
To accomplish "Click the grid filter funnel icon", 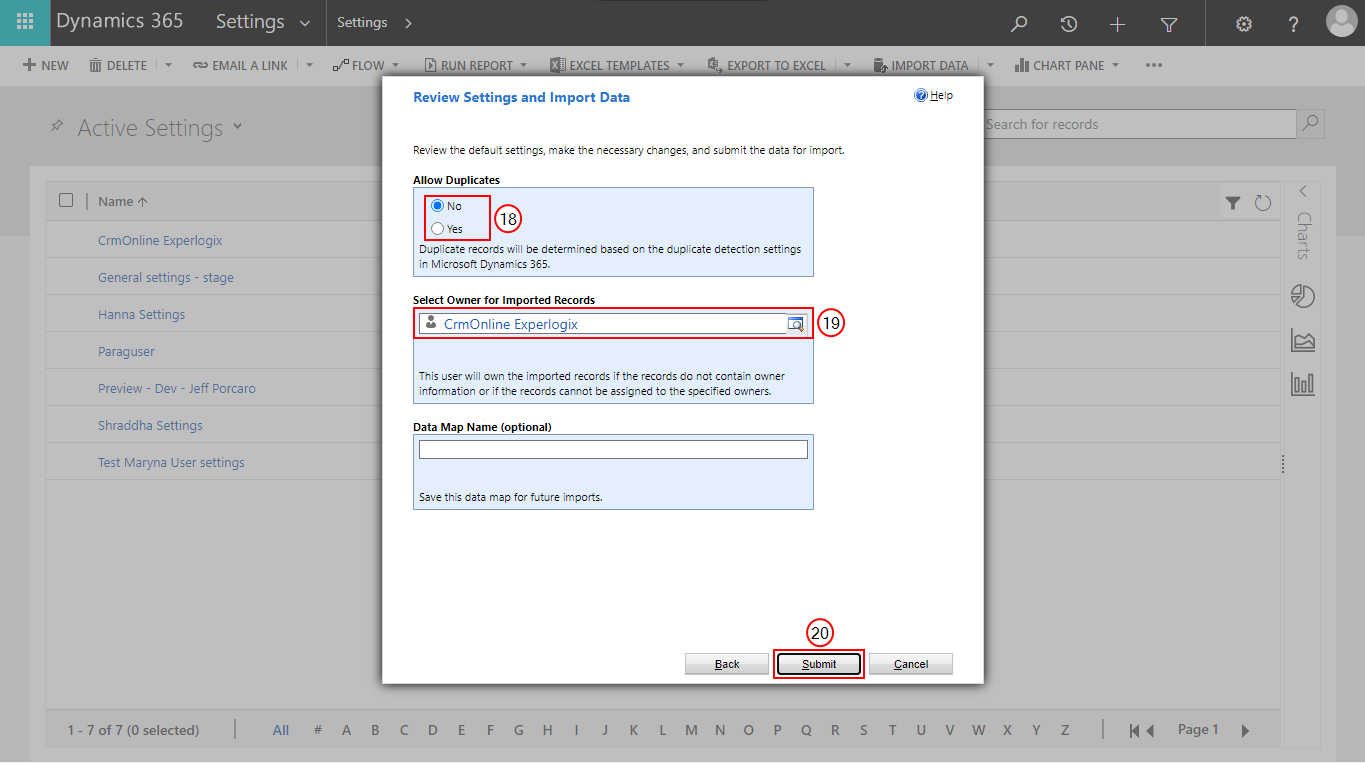I will point(1233,203).
